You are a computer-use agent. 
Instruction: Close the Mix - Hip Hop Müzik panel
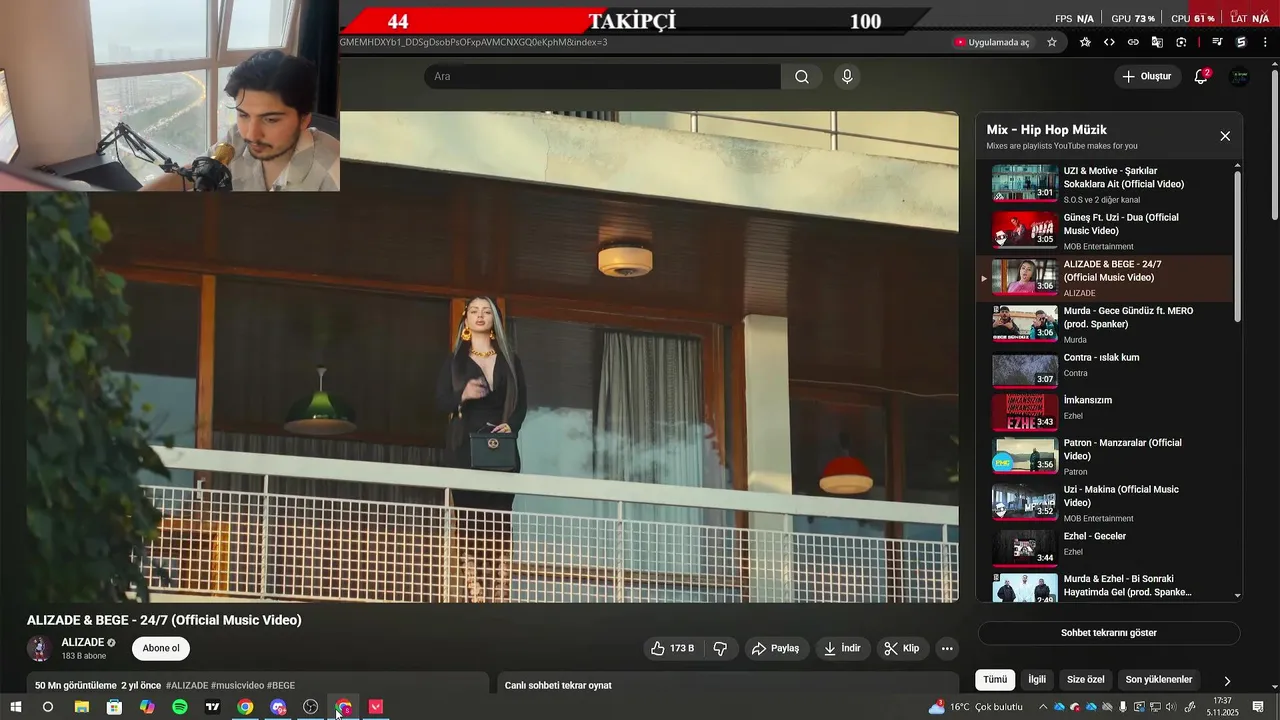[1225, 136]
